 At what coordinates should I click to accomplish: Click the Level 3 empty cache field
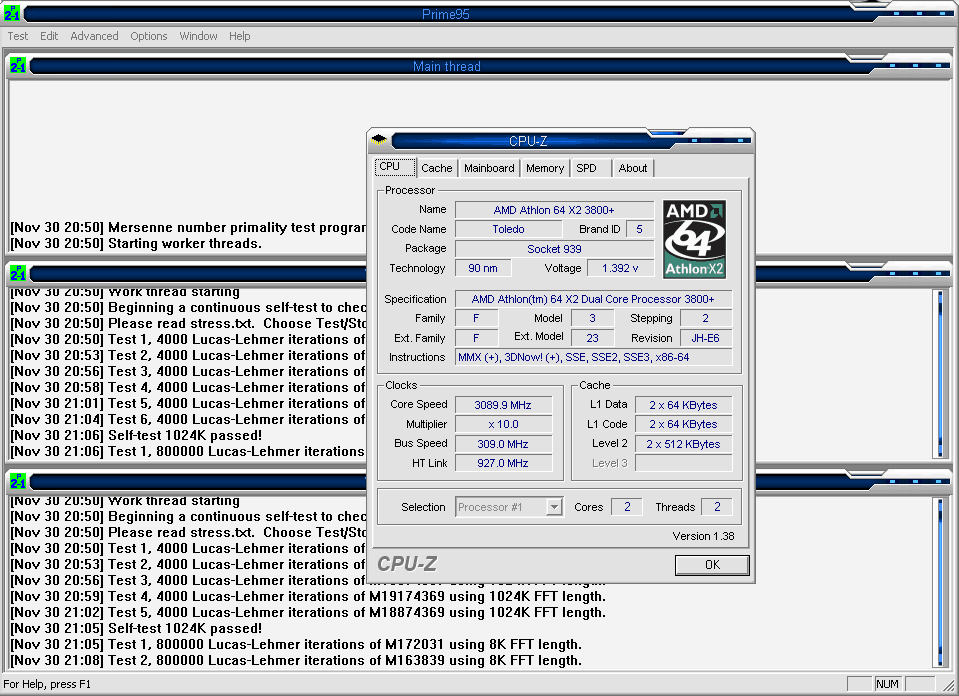tap(683, 463)
